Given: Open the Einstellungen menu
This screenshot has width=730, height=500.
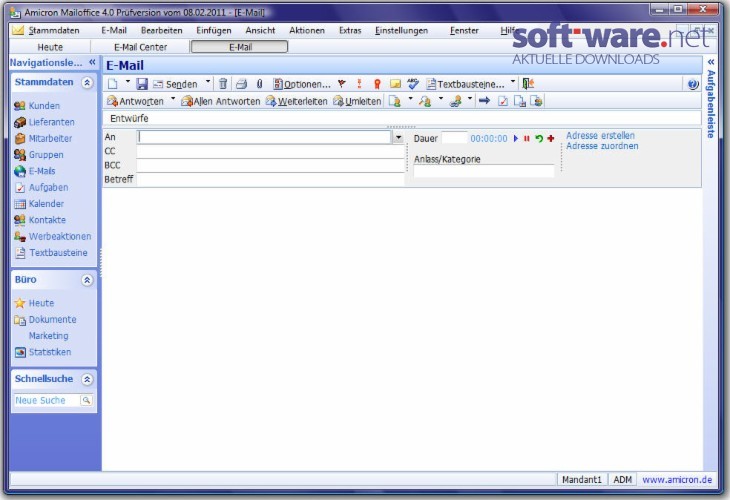Looking at the screenshot, I should [x=401, y=31].
